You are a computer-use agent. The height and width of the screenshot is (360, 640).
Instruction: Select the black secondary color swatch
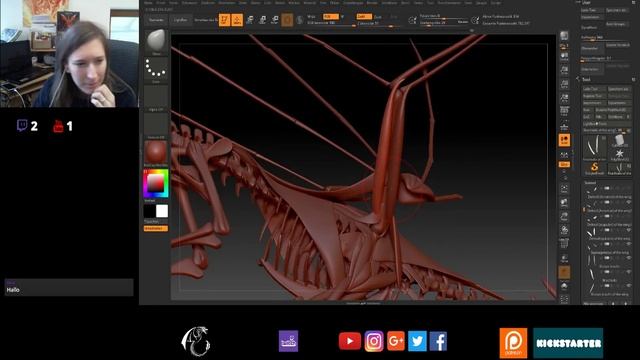coord(150,211)
